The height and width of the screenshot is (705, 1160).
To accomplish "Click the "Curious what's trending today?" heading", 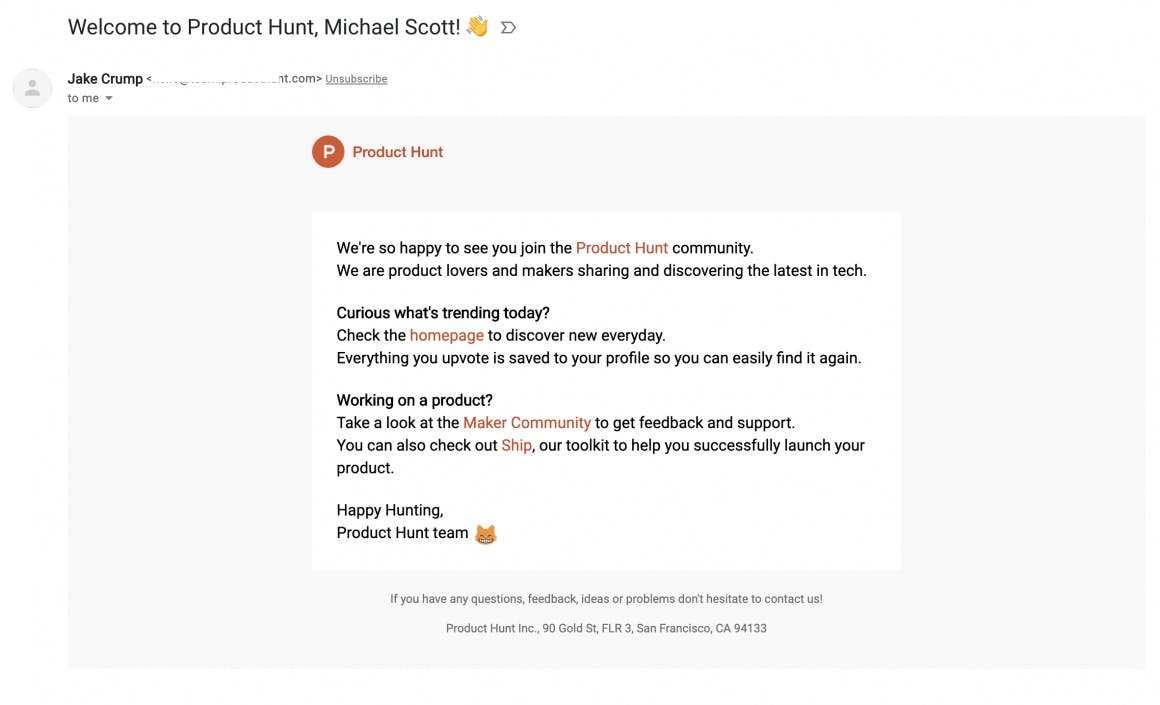I will [x=443, y=313].
